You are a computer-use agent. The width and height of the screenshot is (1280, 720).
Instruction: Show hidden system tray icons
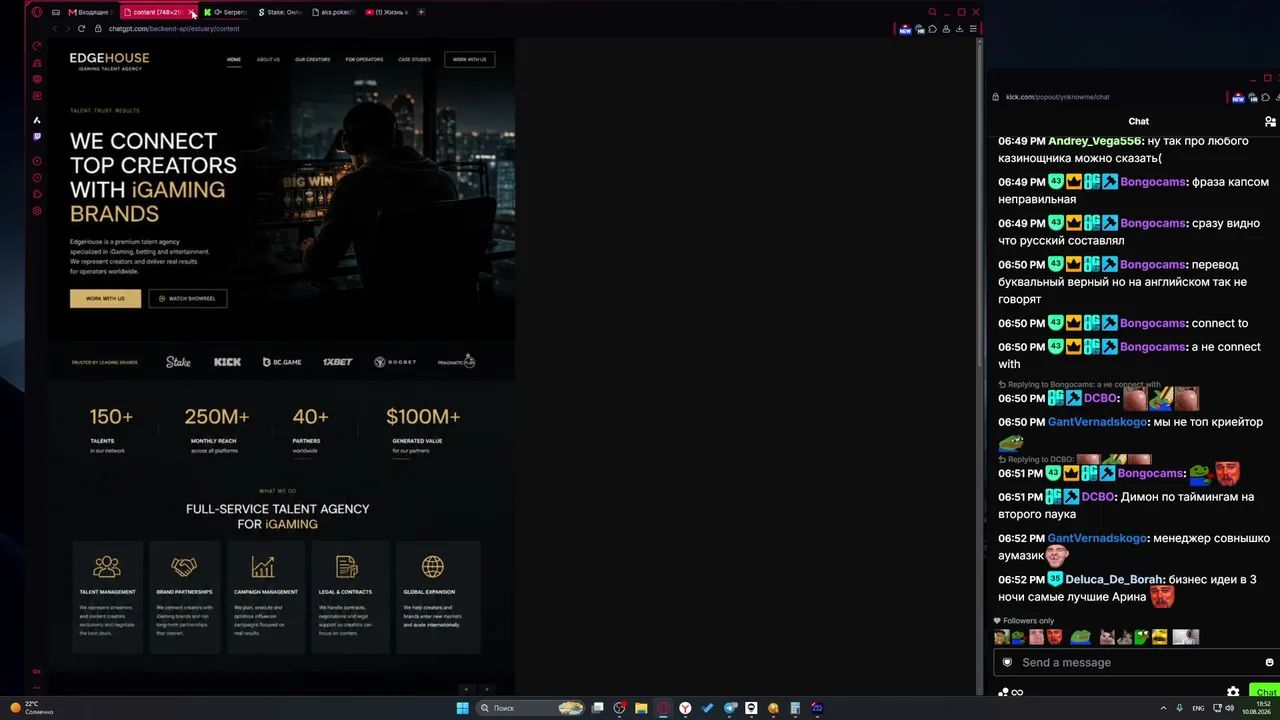[1163, 708]
